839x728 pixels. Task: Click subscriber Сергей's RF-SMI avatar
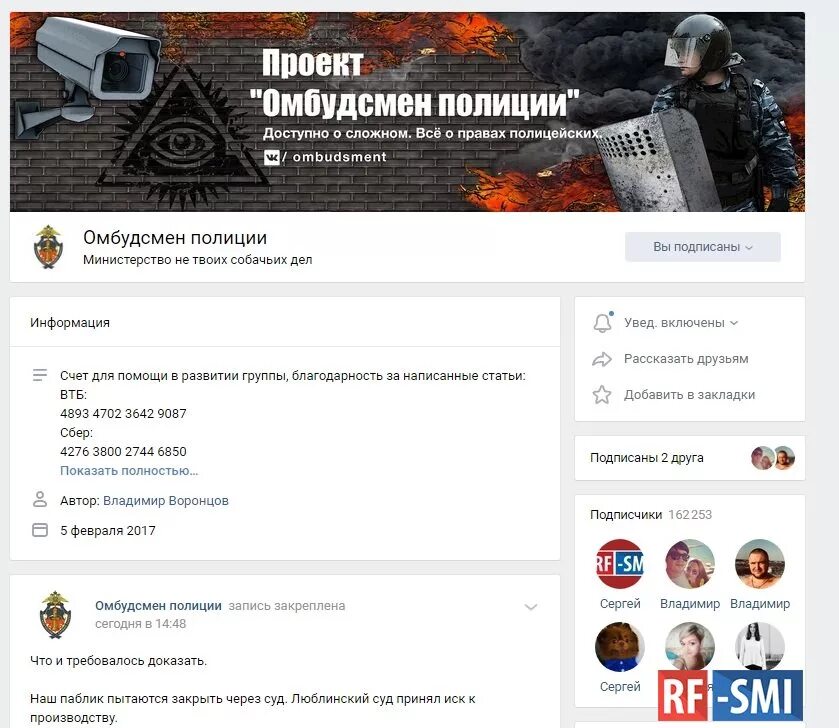pyautogui.click(x=620, y=564)
